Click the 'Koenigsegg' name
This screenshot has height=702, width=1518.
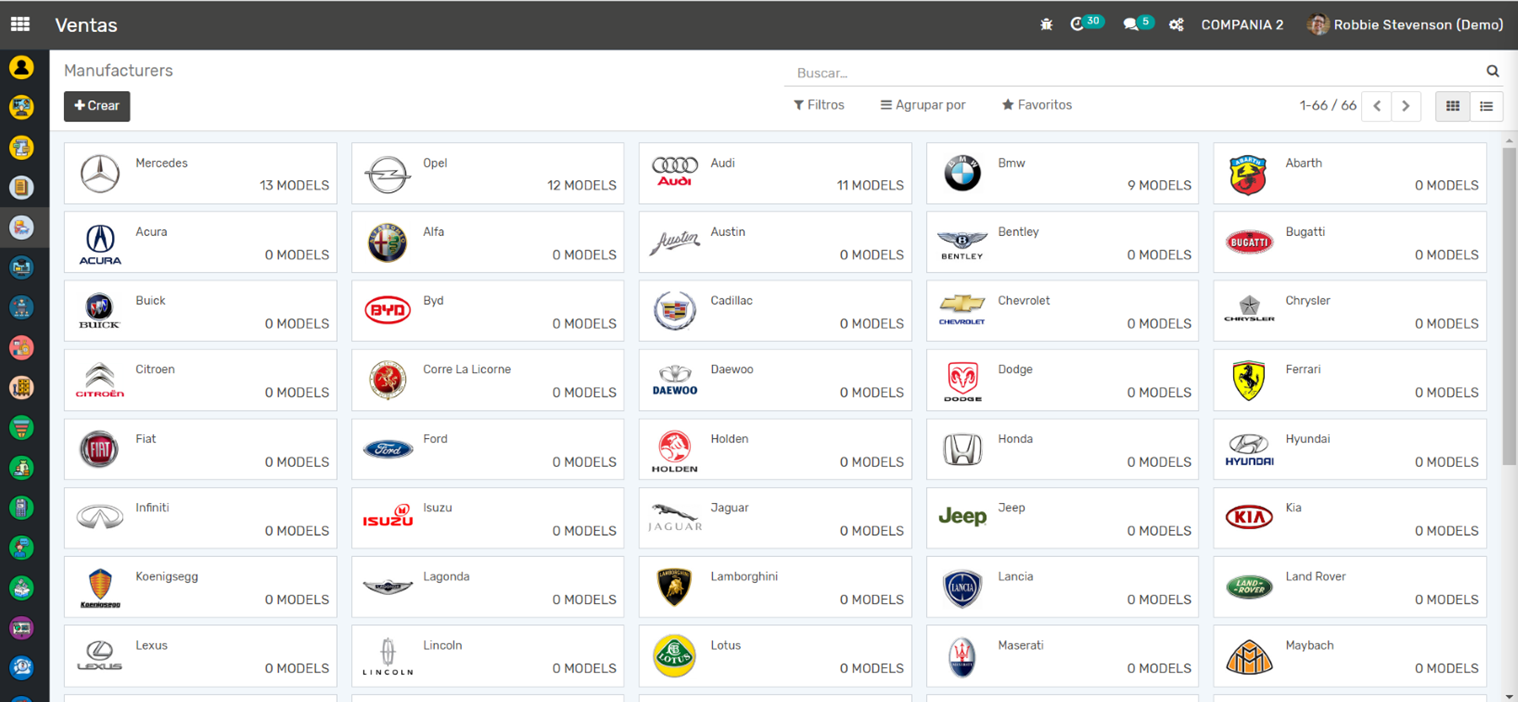pyautogui.click(x=167, y=577)
